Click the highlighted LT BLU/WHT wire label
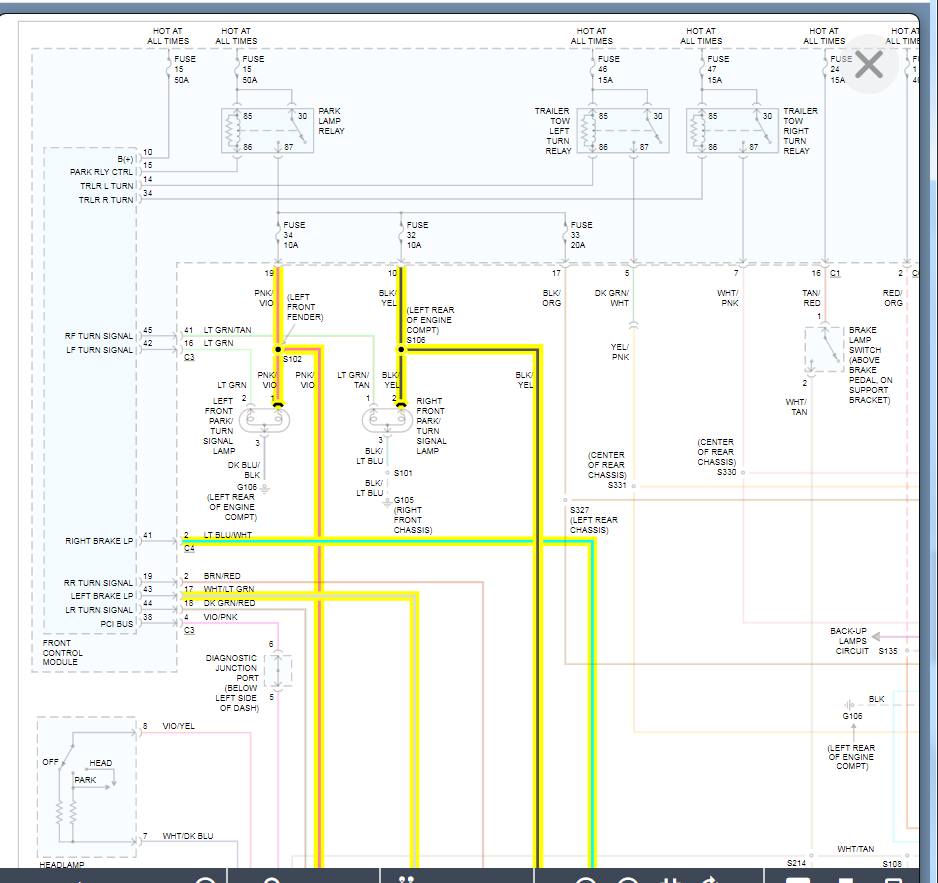This screenshot has width=938, height=883. pyautogui.click(x=228, y=536)
